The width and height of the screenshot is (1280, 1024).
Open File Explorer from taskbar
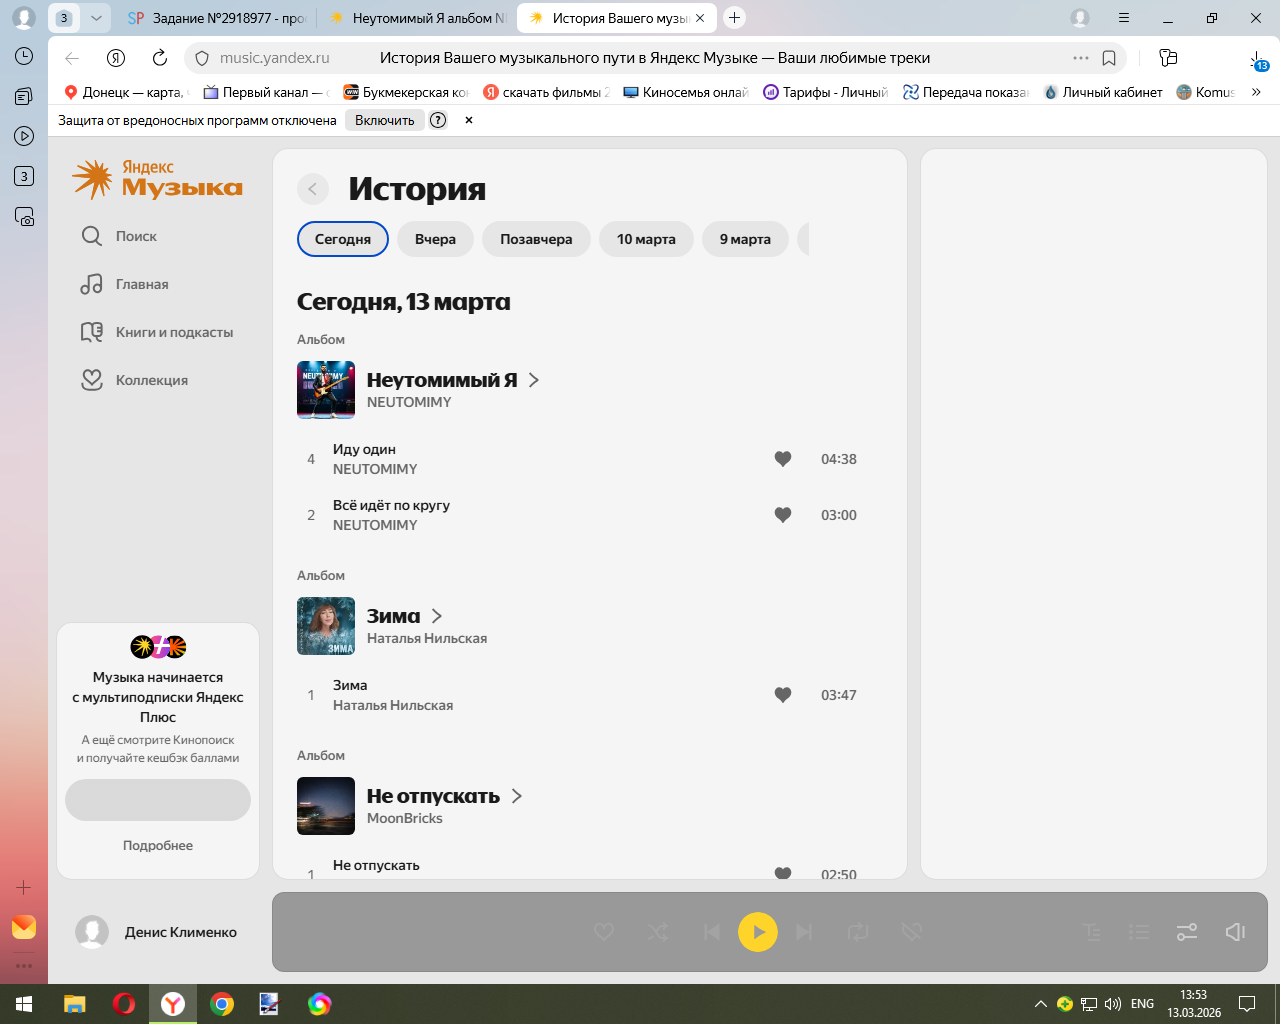tap(75, 1004)
